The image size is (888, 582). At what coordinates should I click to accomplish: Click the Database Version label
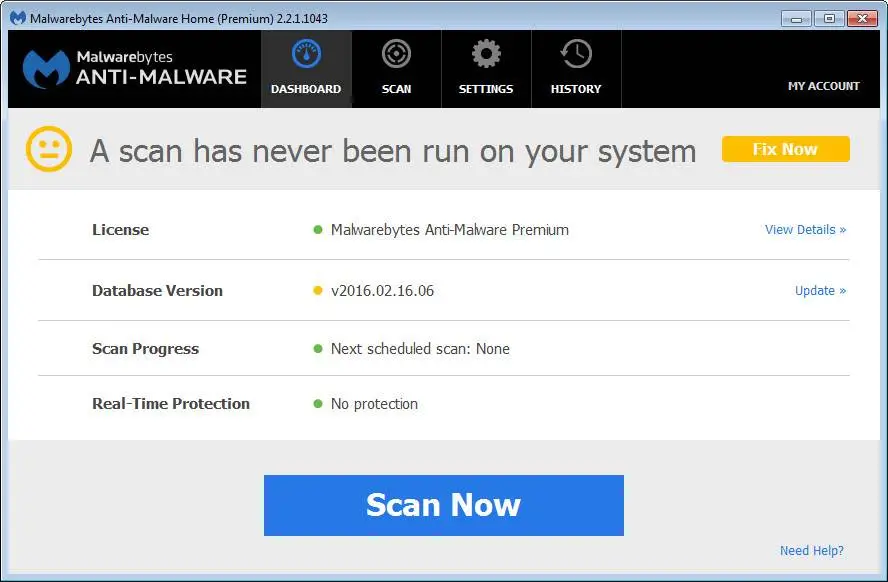[157, 290]
